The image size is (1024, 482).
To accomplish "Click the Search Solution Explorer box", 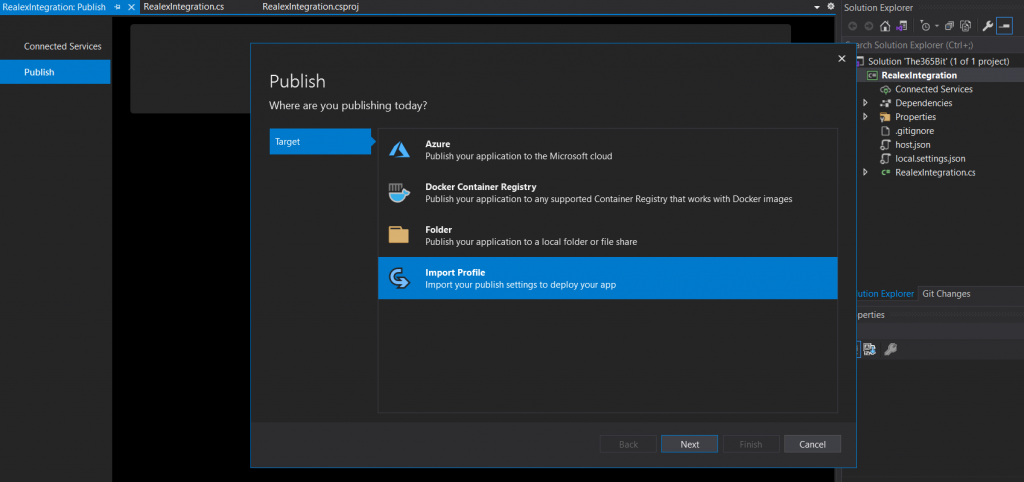I will coord(933,45).
